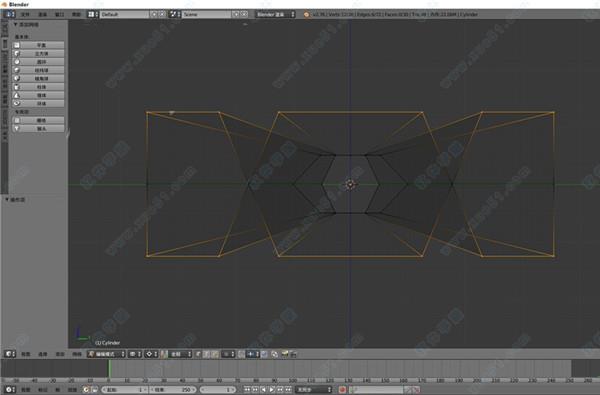Add a 圆环 circle mesh
The height and width of the screenshot is (395, 600).
[38, 62]
